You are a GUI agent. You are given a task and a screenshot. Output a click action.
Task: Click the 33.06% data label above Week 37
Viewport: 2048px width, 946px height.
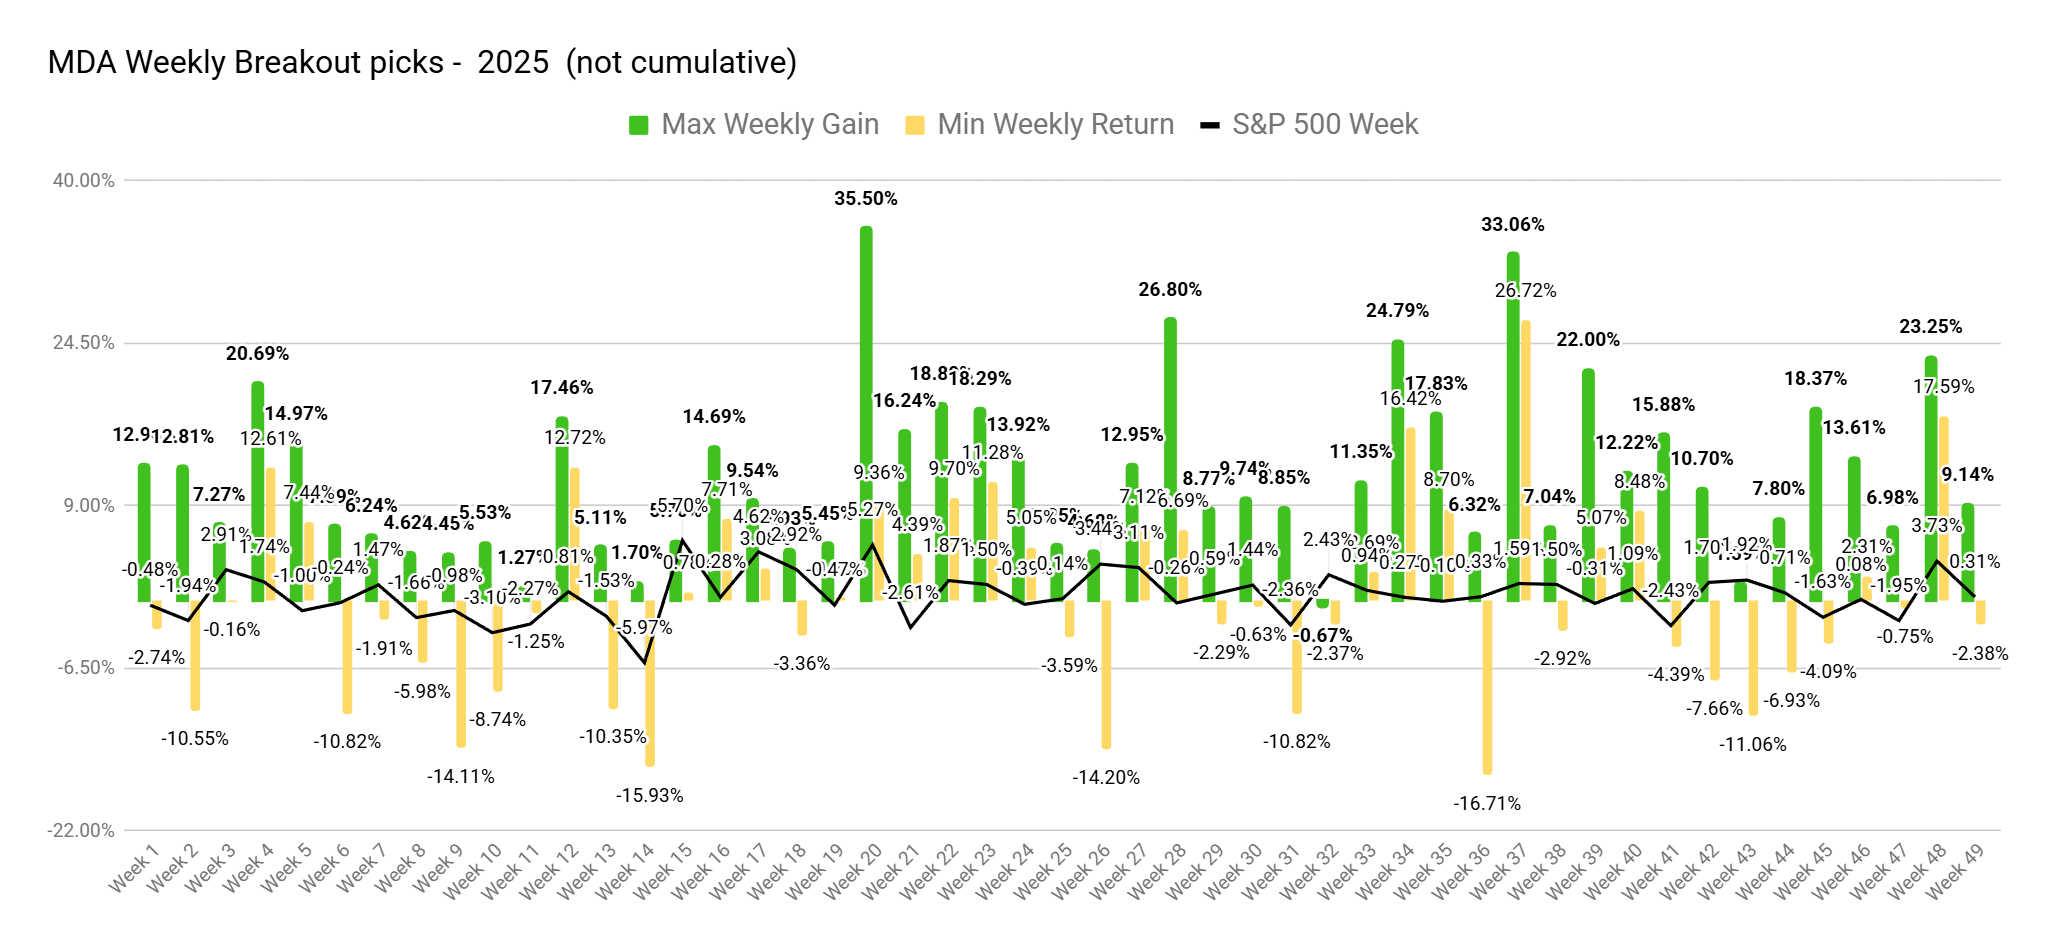tap(1512, 225)
